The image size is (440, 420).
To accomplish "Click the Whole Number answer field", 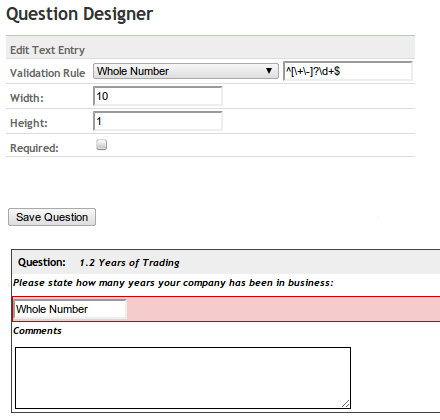I will [x=70, y=309].
